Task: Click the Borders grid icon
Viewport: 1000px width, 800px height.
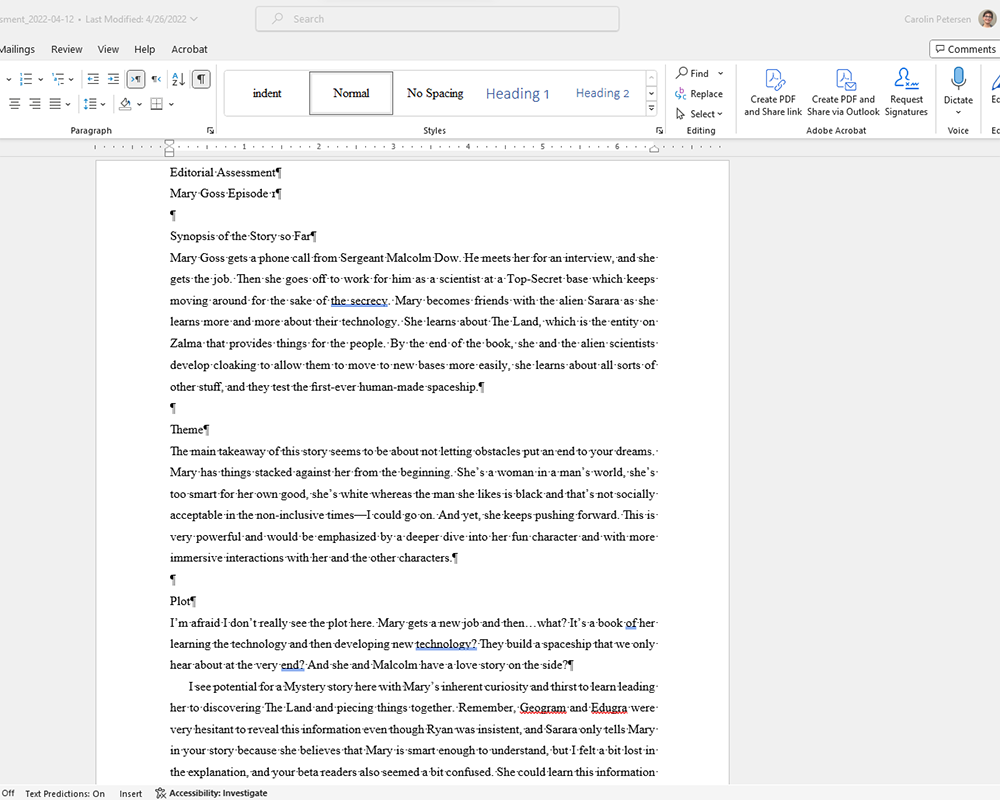Action: (x=156, y=103)
